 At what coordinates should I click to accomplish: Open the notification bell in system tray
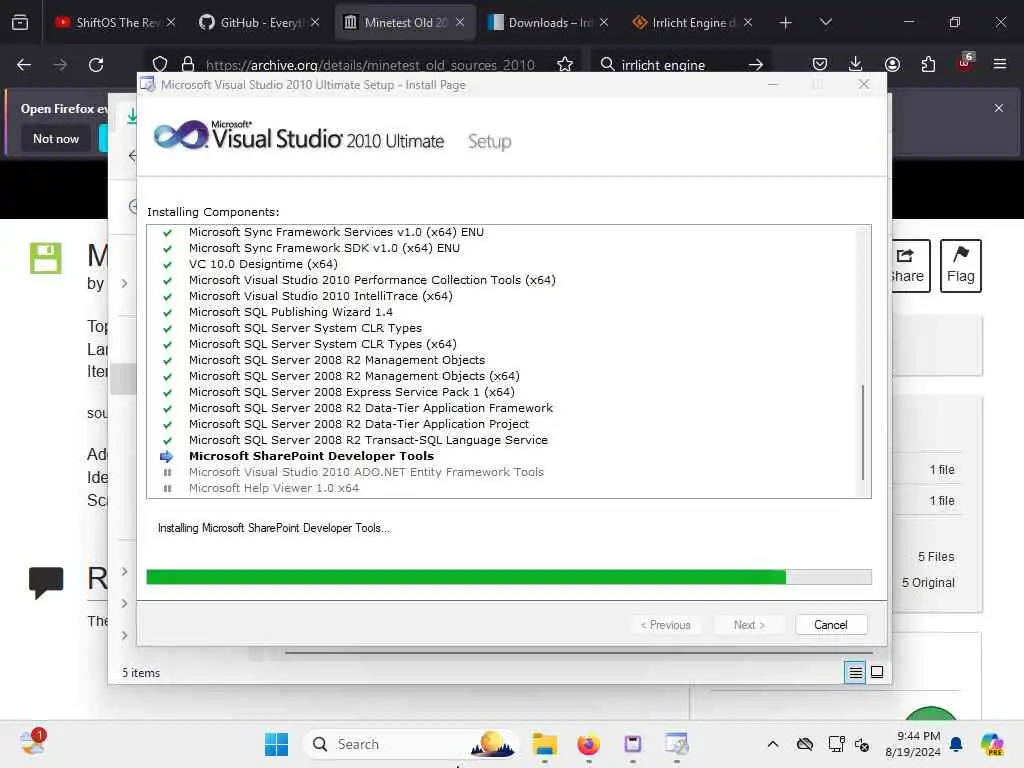pyautogui.click(x=955, y=744)
